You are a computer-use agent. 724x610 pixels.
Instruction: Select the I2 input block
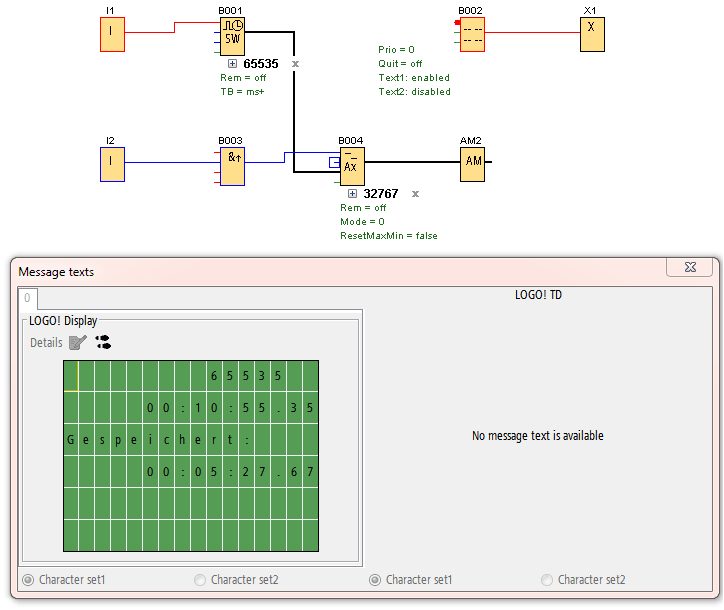coord(112,165)
